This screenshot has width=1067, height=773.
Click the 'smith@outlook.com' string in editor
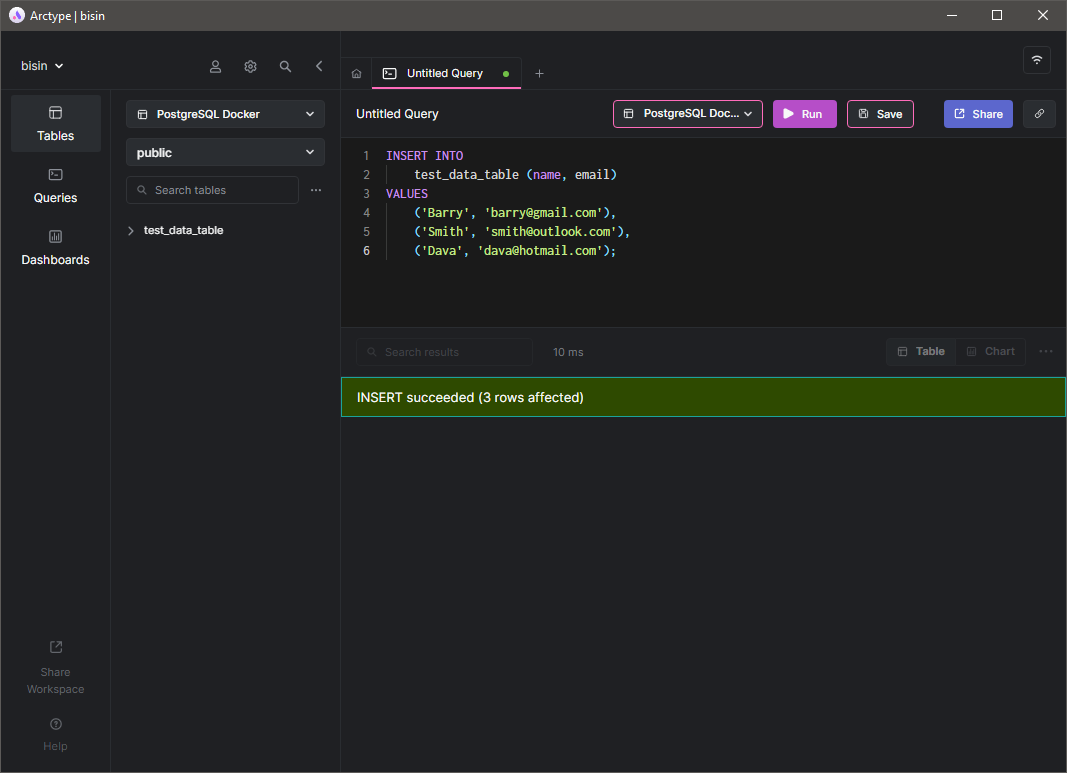tap(551, 232)
